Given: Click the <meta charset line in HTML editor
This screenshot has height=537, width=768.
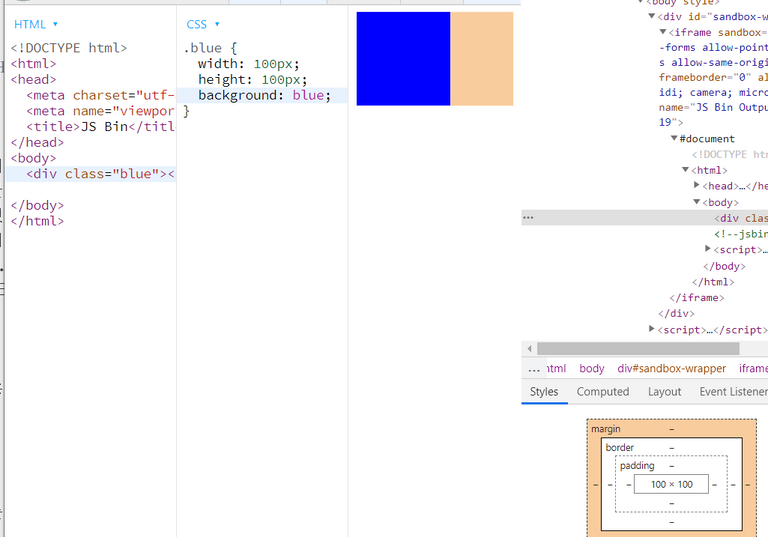Looking at the screenshot, I should point(100,95).
